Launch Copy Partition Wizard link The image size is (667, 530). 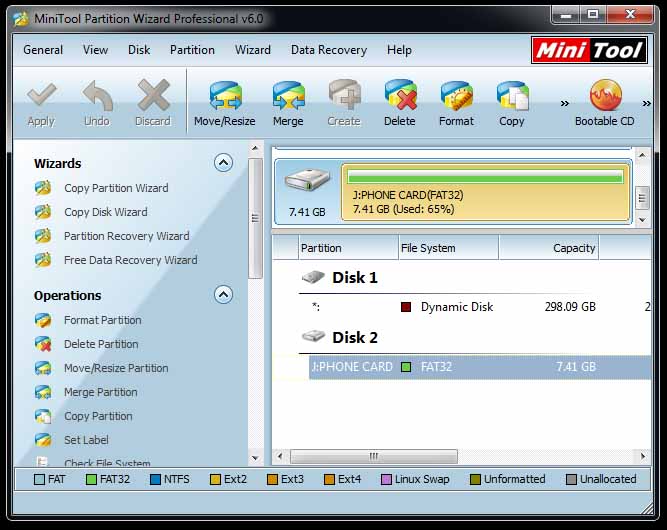[x=116, y=188]
